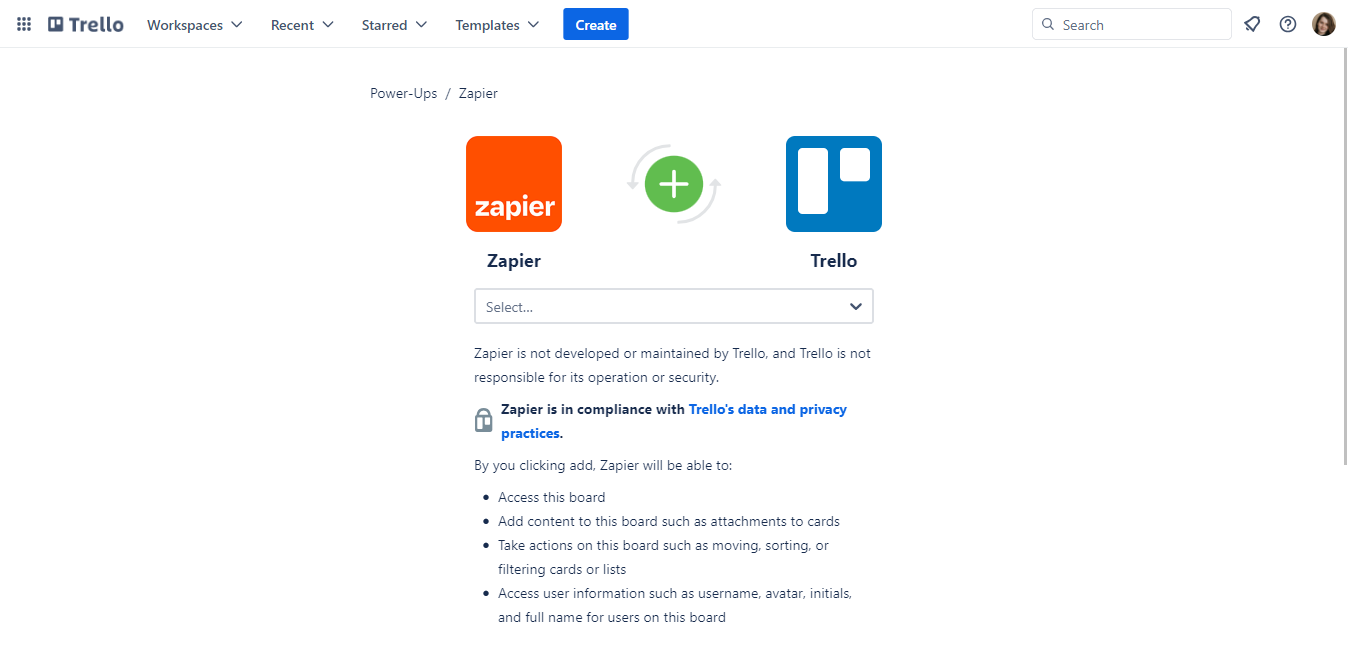
Task: Open Trello's data and privacy practices link
Action: (x=767, y=410)
